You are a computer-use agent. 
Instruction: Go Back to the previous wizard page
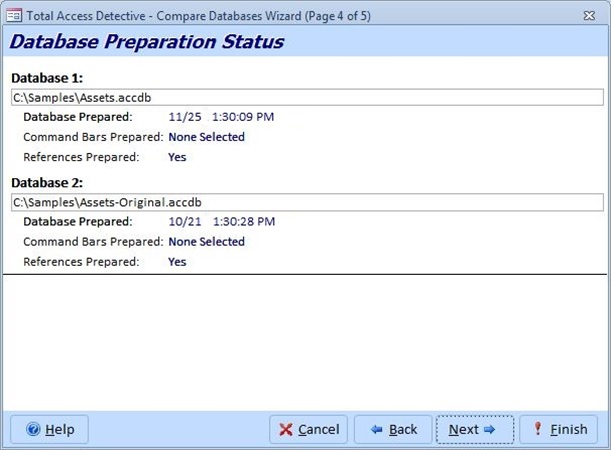(393, 429)
